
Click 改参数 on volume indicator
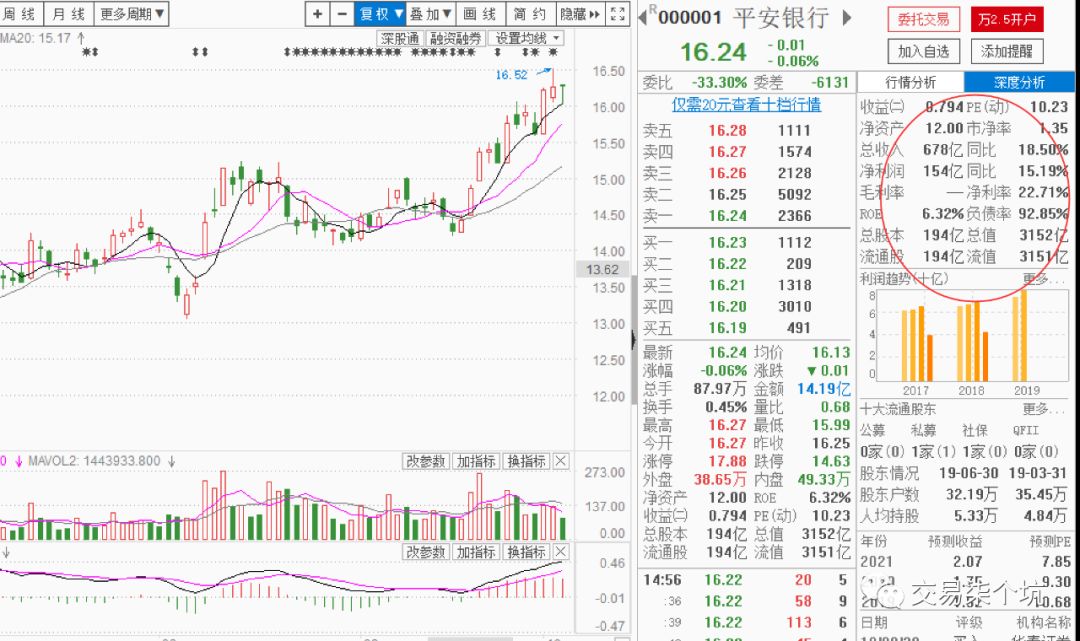click(x=426, y=461)
